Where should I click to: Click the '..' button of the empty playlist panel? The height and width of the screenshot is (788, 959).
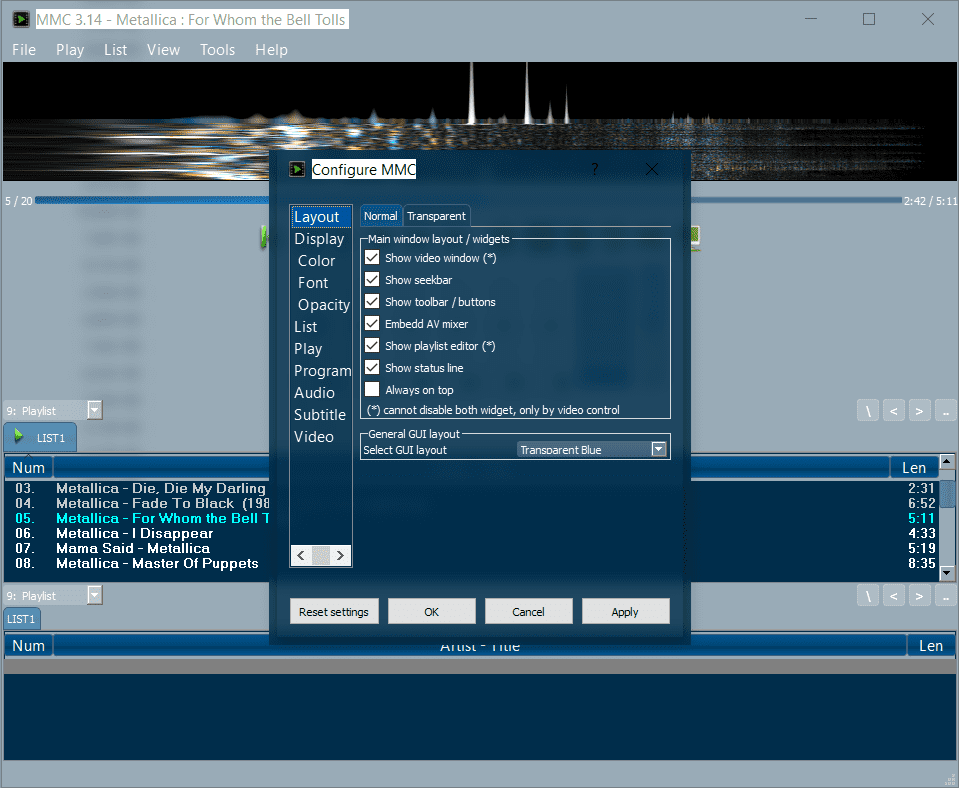(x=946, y=596)
